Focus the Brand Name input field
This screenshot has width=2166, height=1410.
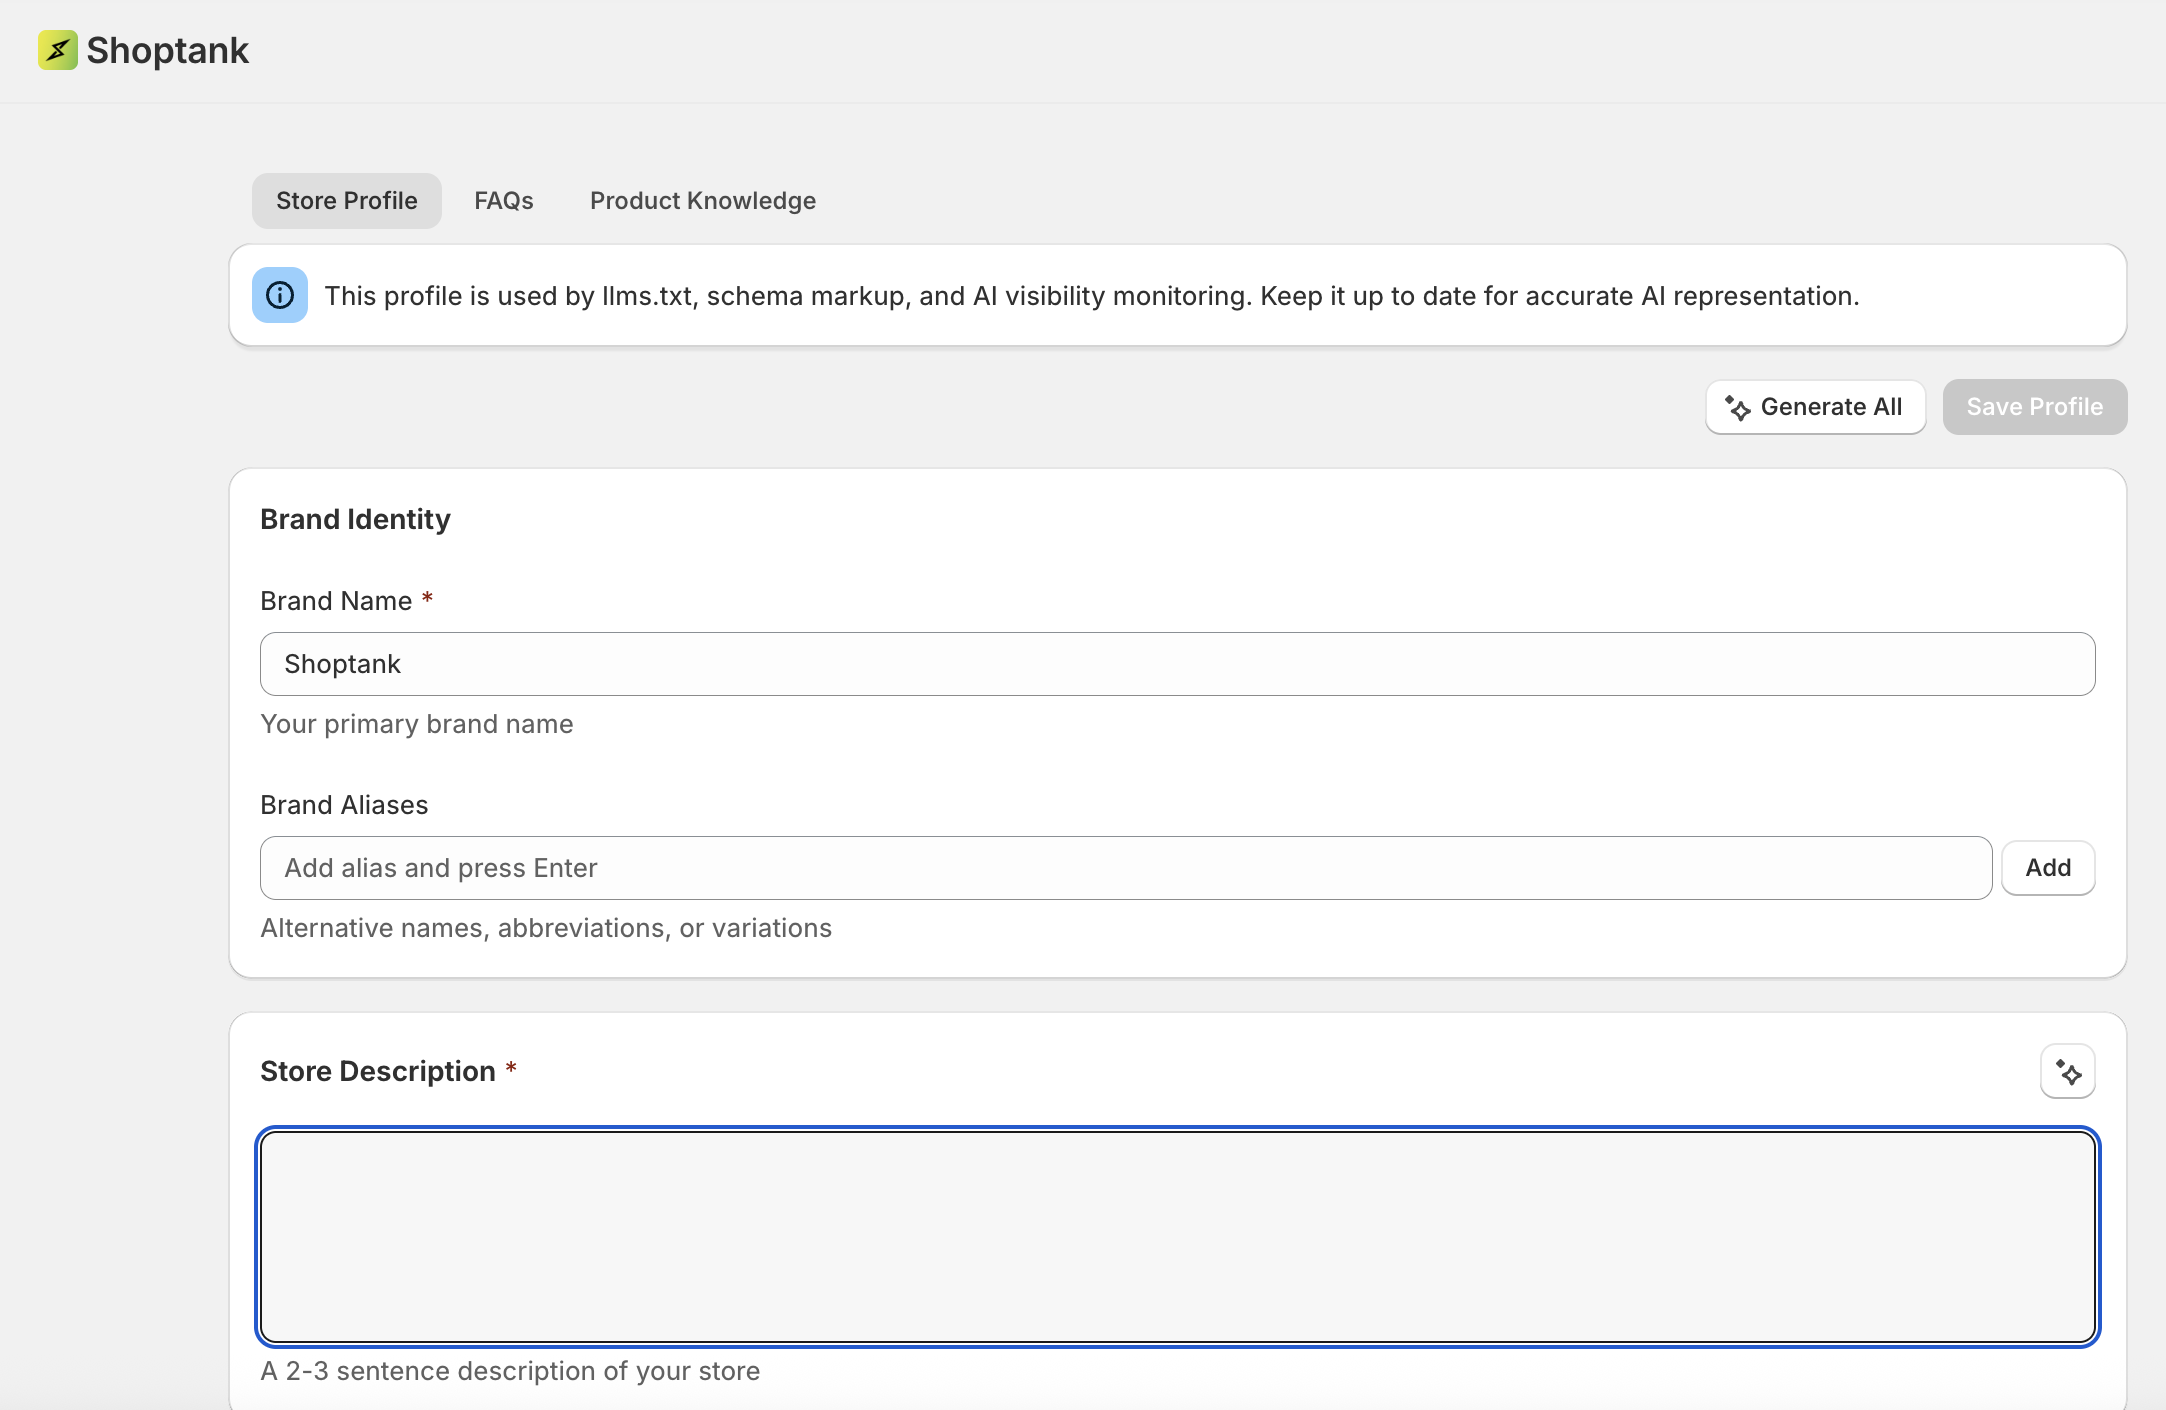[x=1176, y=664]
